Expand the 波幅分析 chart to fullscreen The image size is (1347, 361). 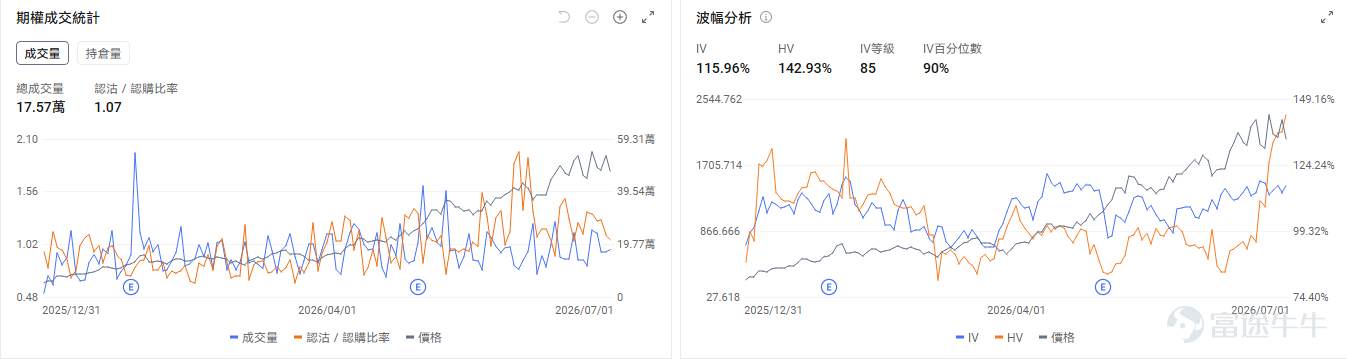click(x=1327, y=18)
